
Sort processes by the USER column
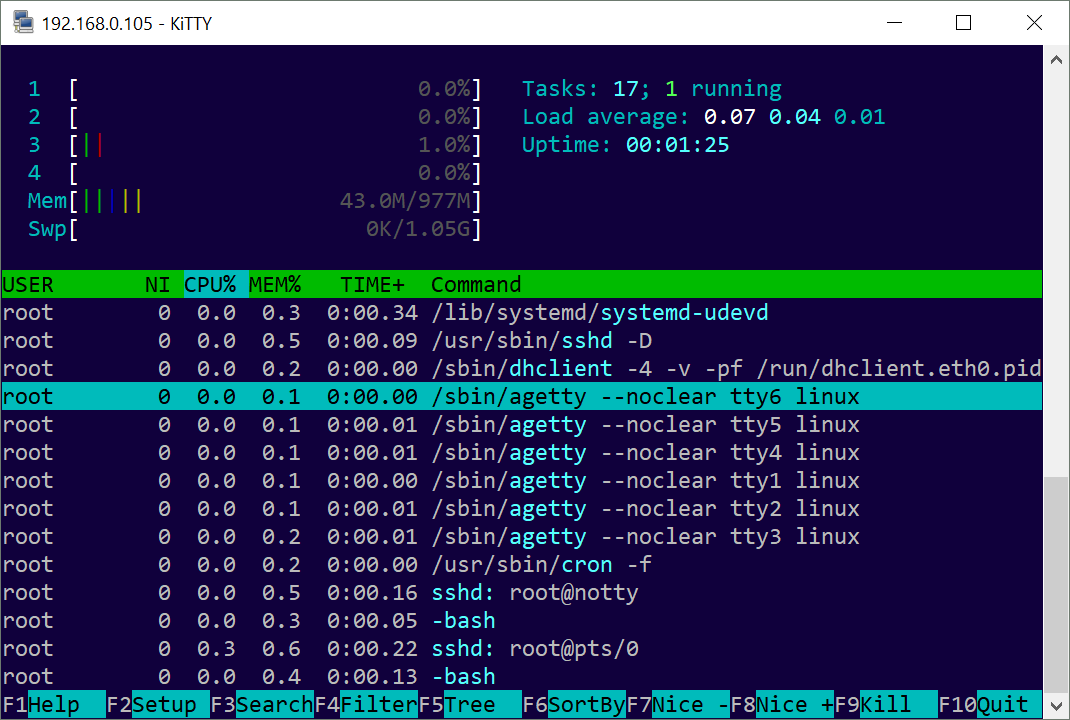pos(28,284)
